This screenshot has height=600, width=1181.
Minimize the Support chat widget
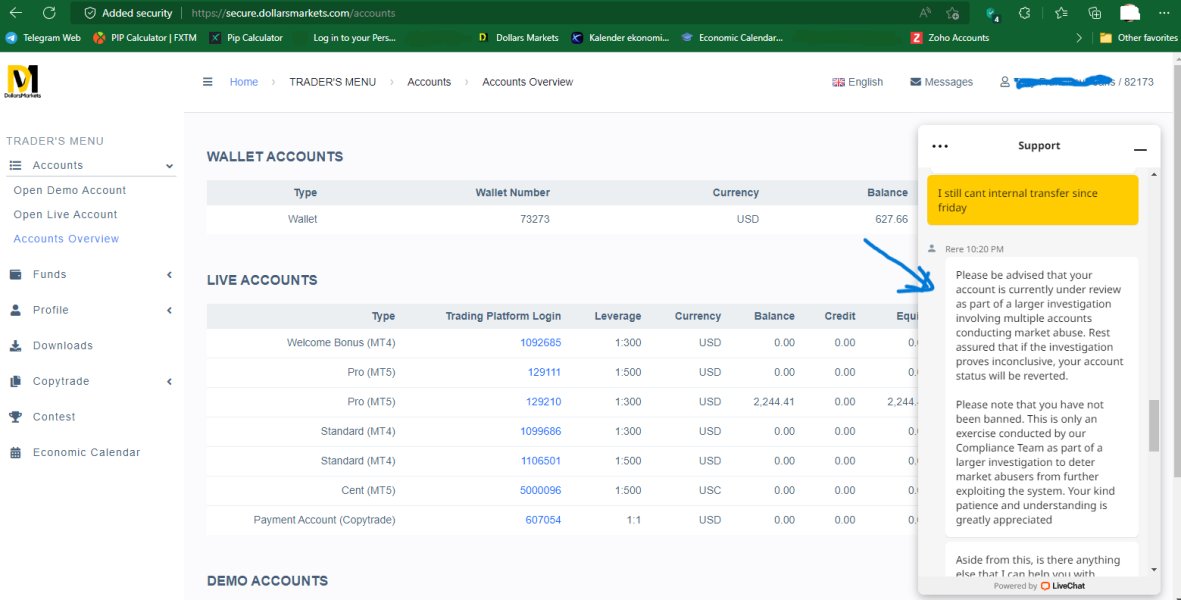pyautogui.click(x=1139, y=148)
